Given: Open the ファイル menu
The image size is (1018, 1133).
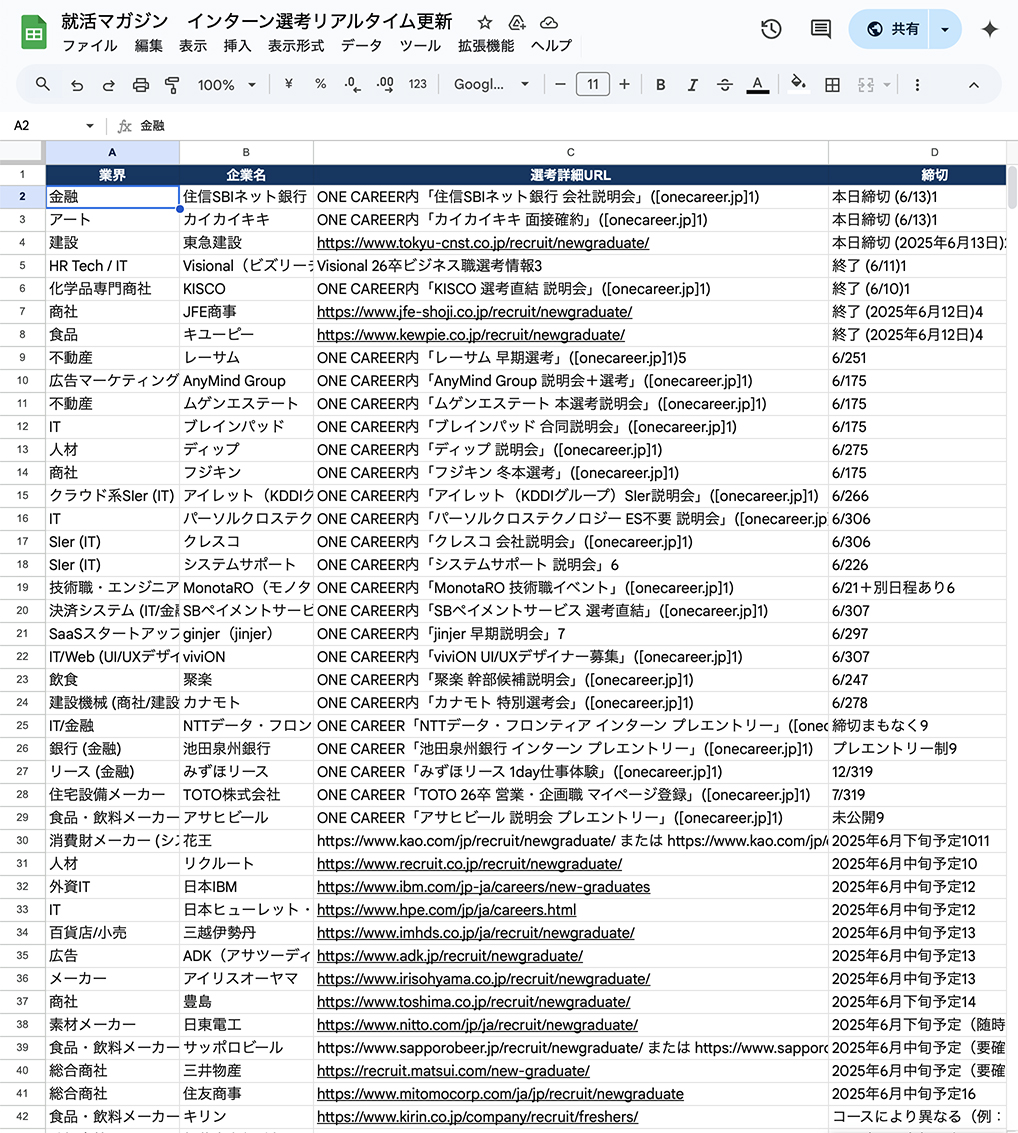Looking at the screenshot, I should [x=90, y=46].
